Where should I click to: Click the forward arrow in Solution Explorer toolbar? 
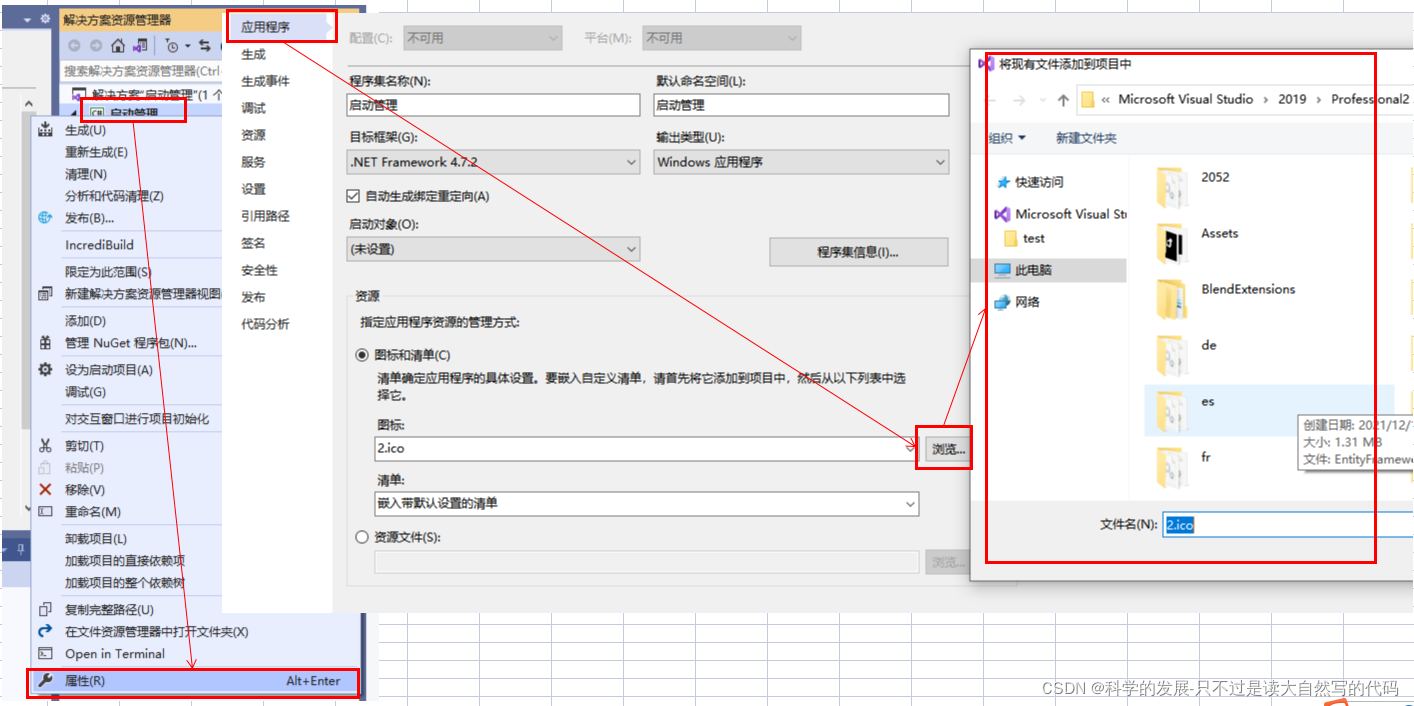[96, 45]
